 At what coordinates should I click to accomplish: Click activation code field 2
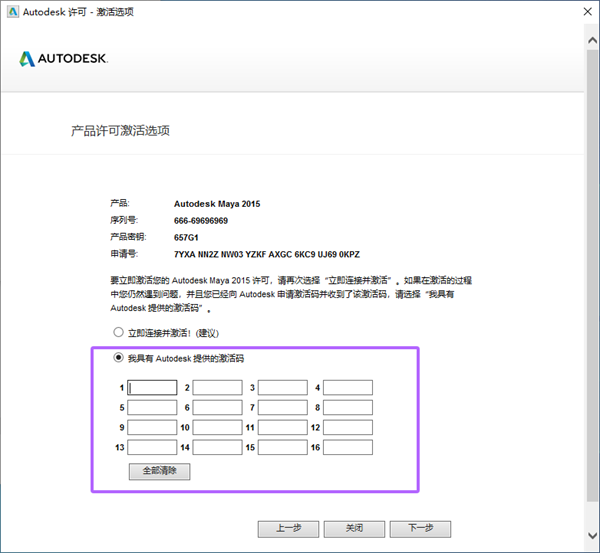217,388
